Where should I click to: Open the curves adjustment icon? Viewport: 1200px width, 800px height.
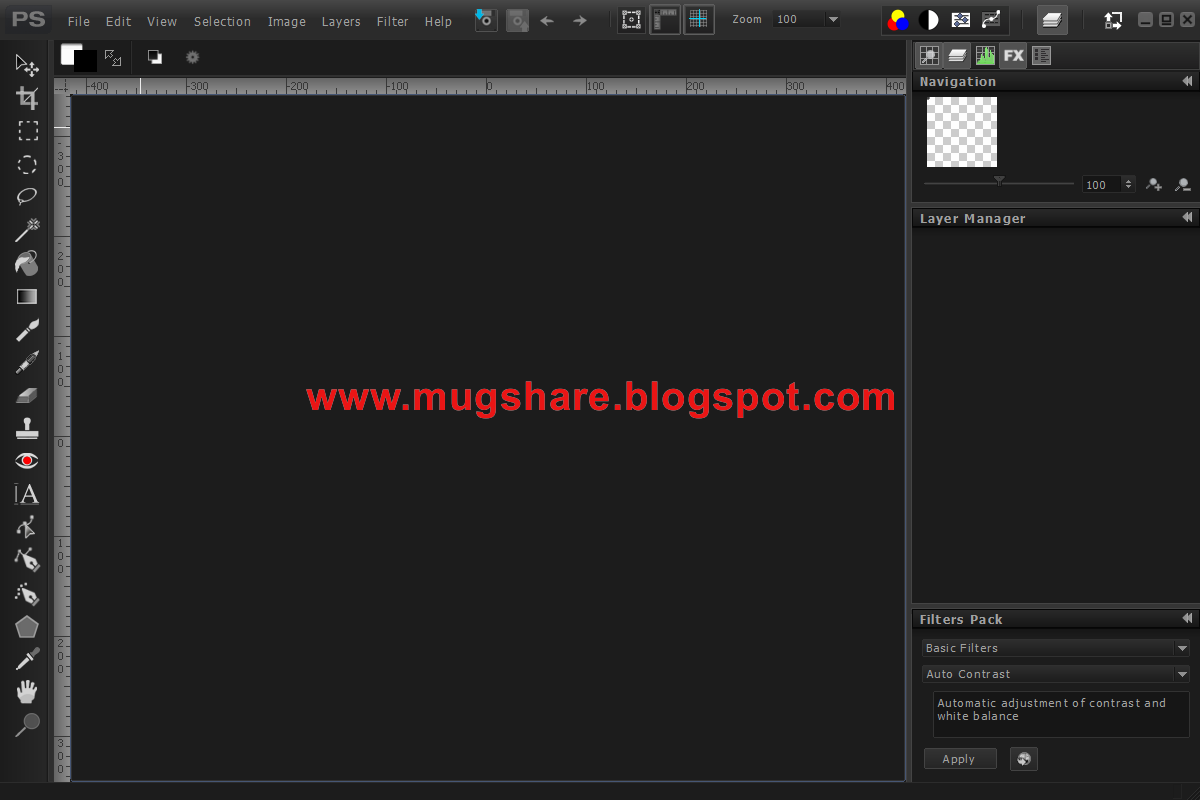(991, 20)
